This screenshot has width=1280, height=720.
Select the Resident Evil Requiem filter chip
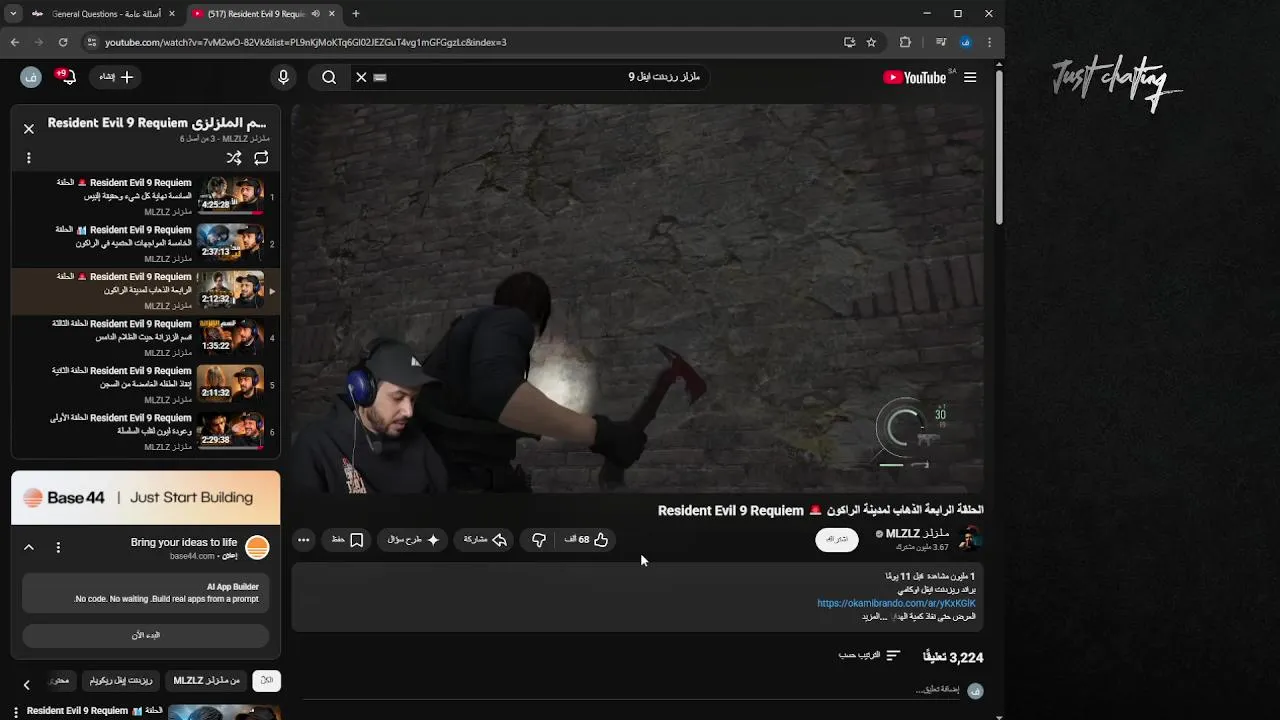[x=120, y=681]
